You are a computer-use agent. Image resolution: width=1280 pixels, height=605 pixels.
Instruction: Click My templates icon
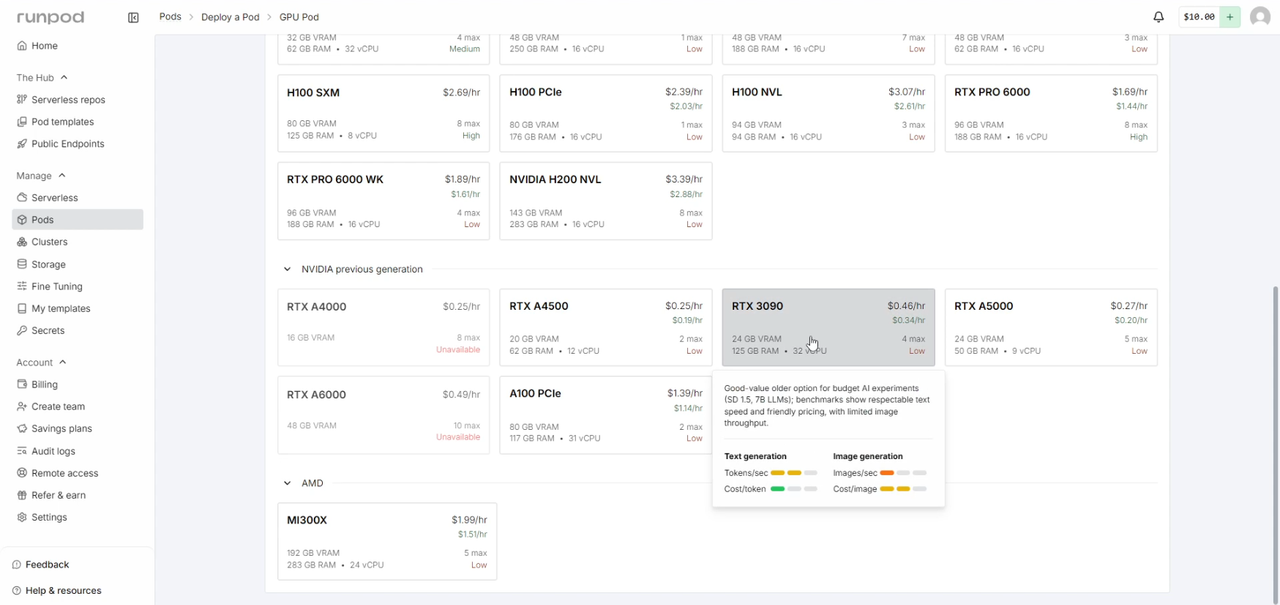tap(22, 309)
